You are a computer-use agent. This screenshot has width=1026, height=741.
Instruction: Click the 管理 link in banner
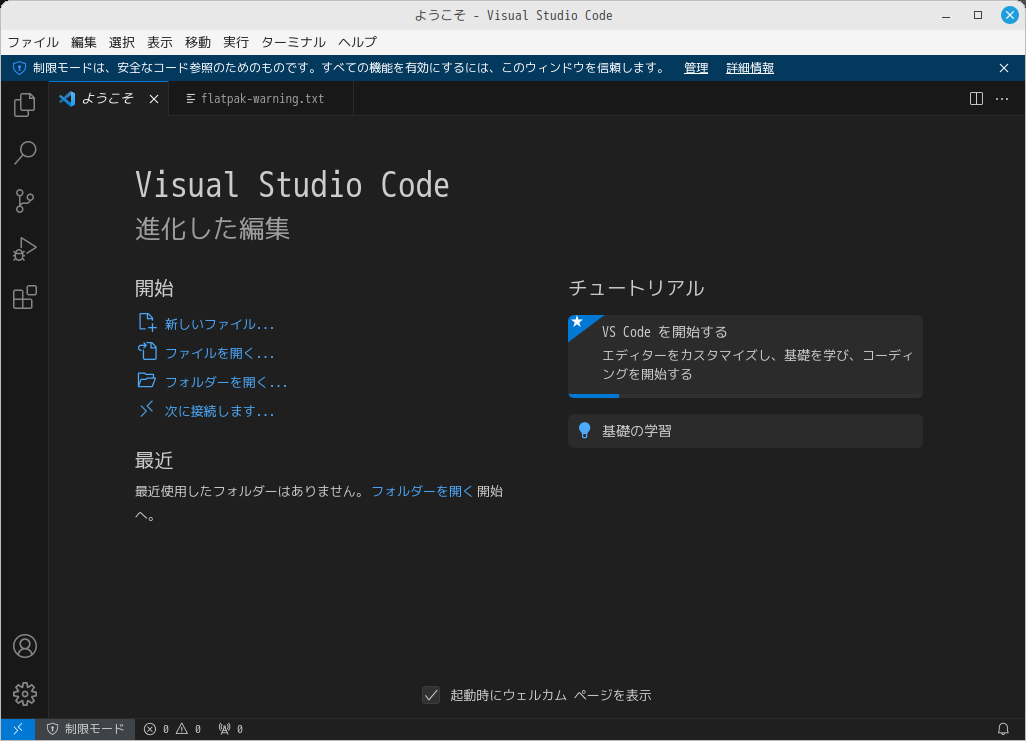[696, 68]
